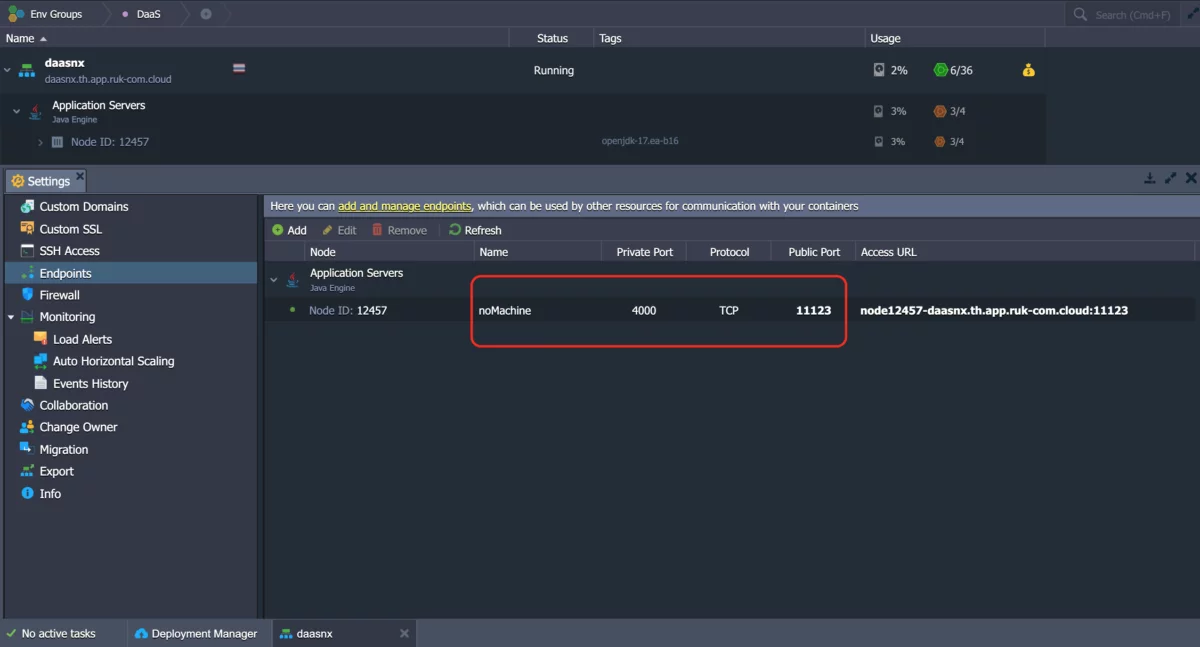Collapse the daasnx environment row
Screen dimensions: 1200x647
pos(8,70)
